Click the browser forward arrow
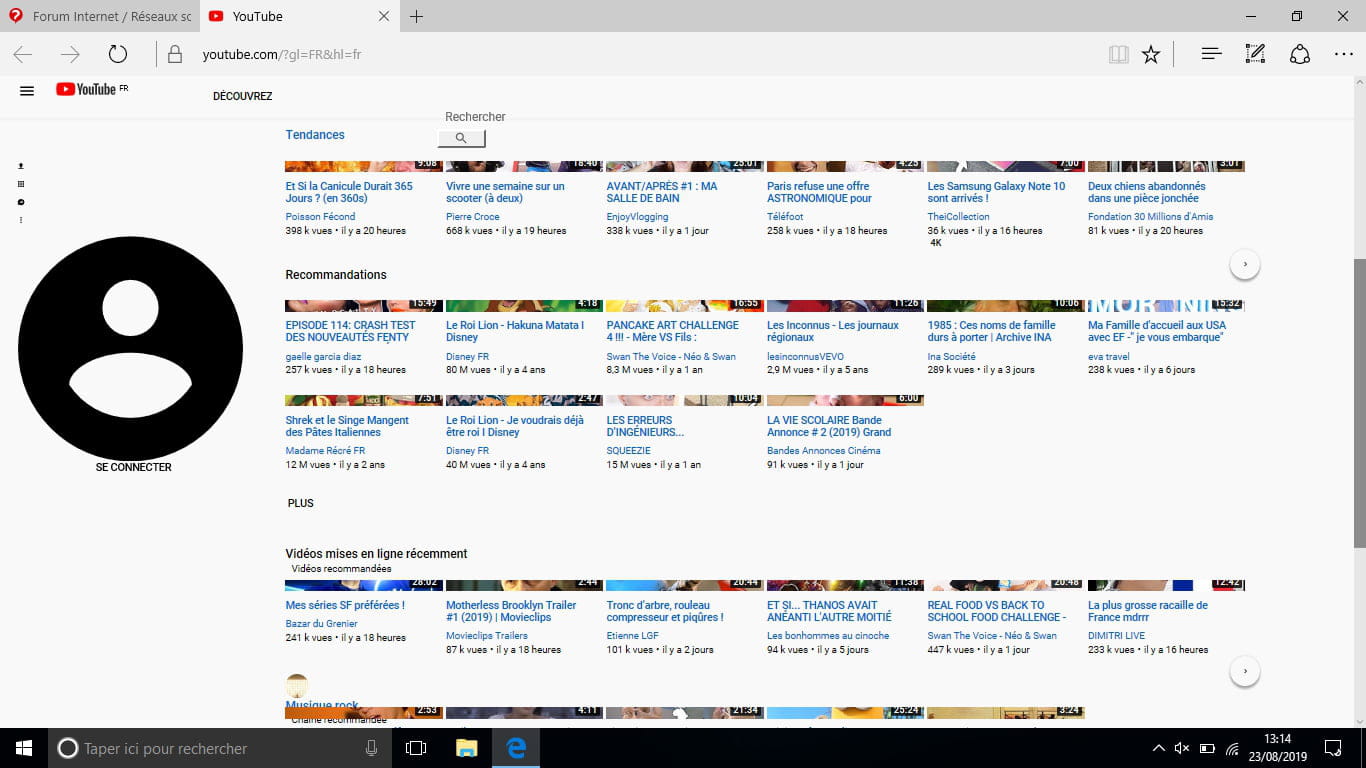This screenshot has width=1366, height=768. point(70,54)
